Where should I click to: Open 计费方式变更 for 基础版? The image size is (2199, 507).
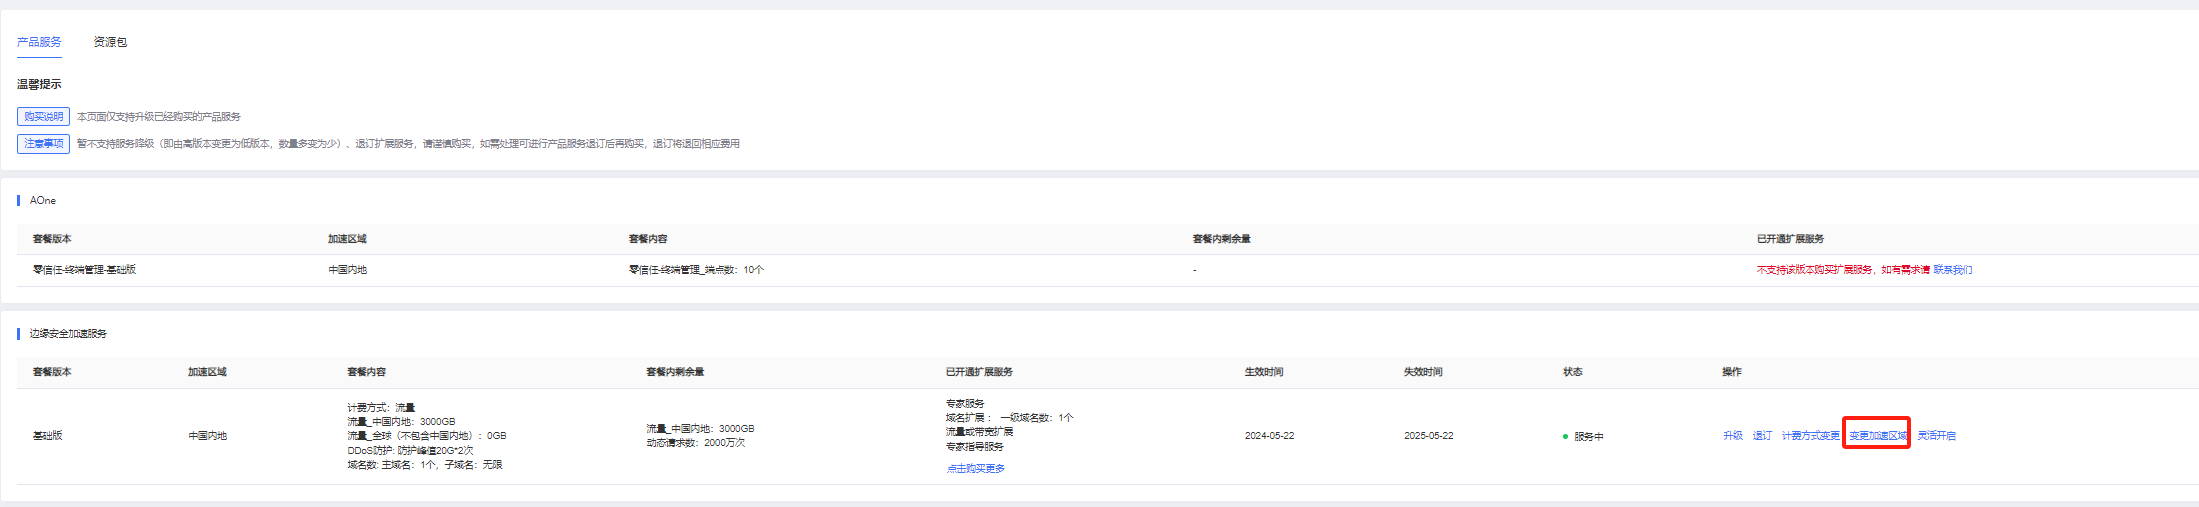[1810, 436]
